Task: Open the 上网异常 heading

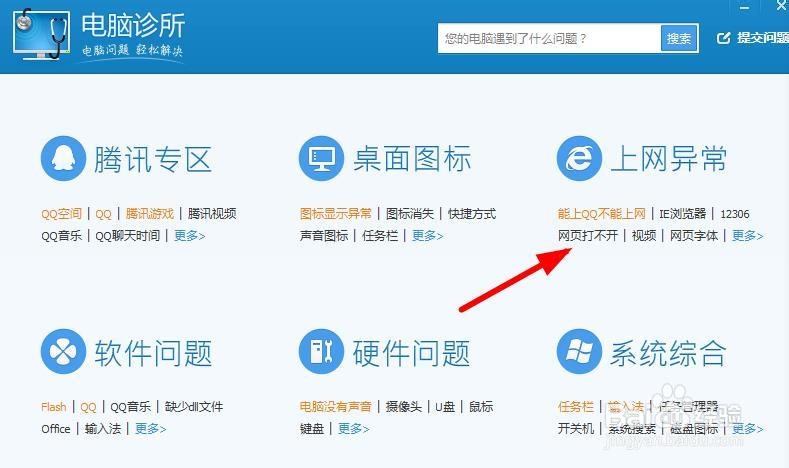Action: pos(669,159)
